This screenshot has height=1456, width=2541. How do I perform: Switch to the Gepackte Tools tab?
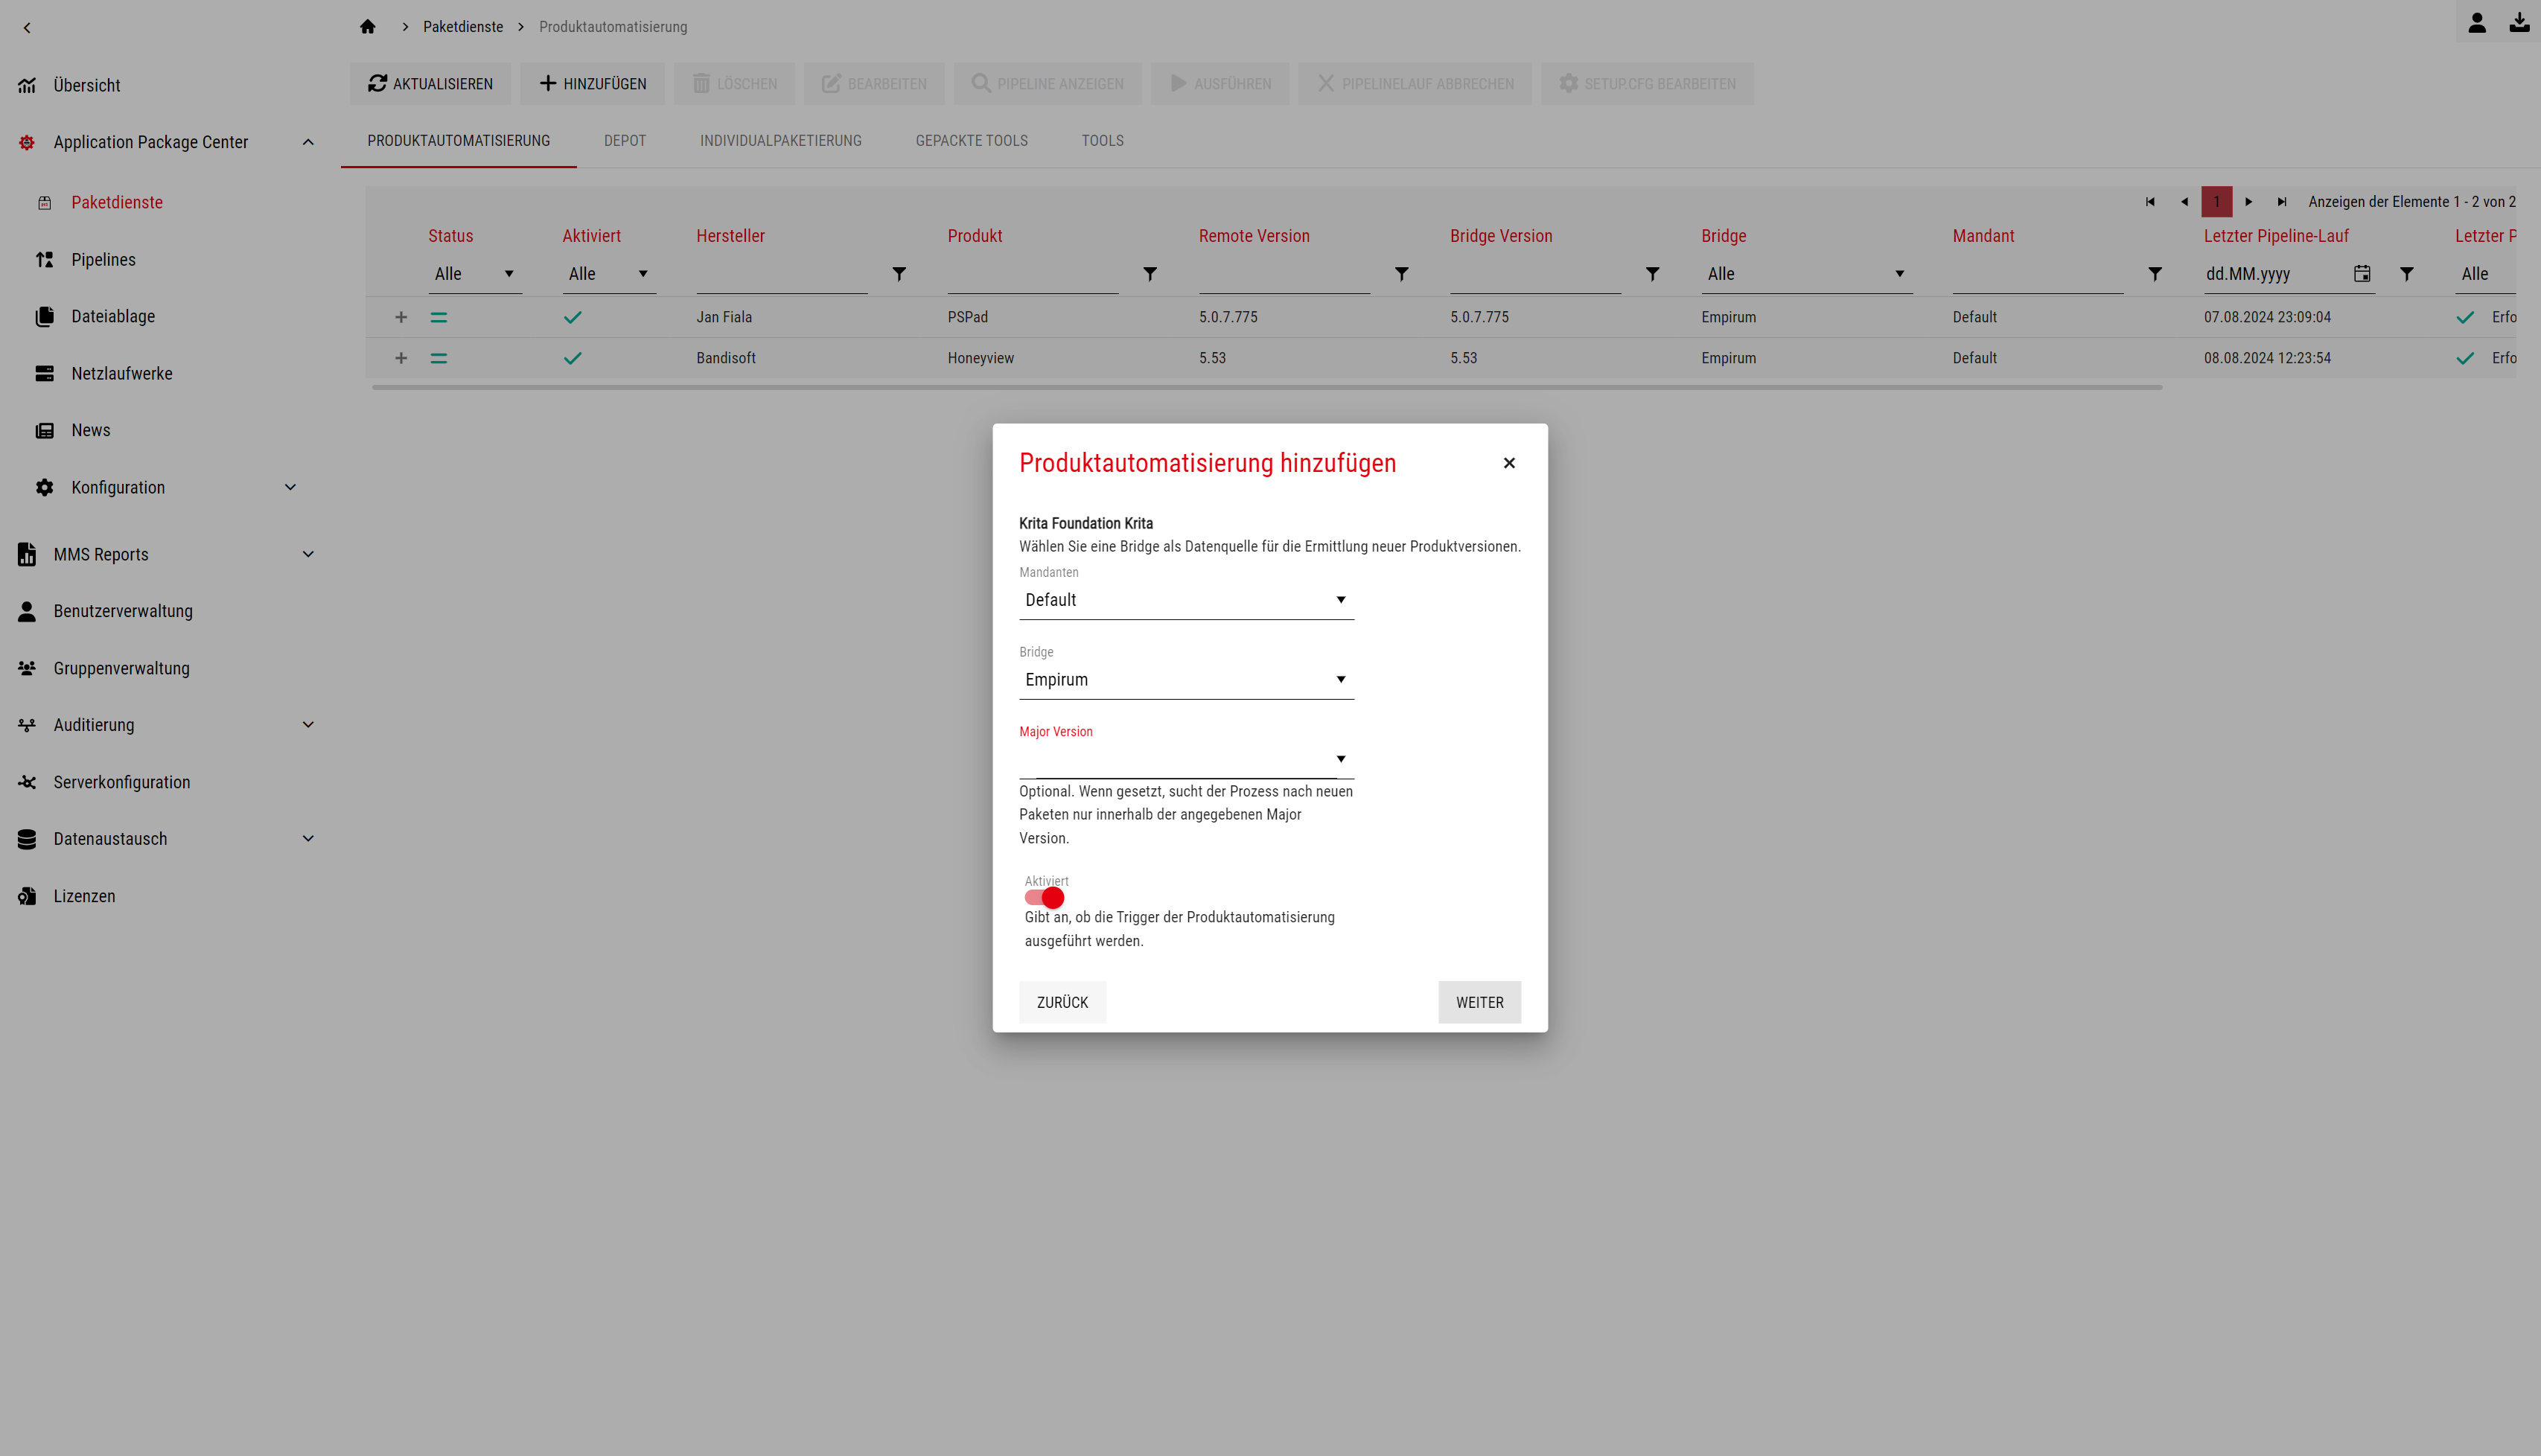(971, 141)
